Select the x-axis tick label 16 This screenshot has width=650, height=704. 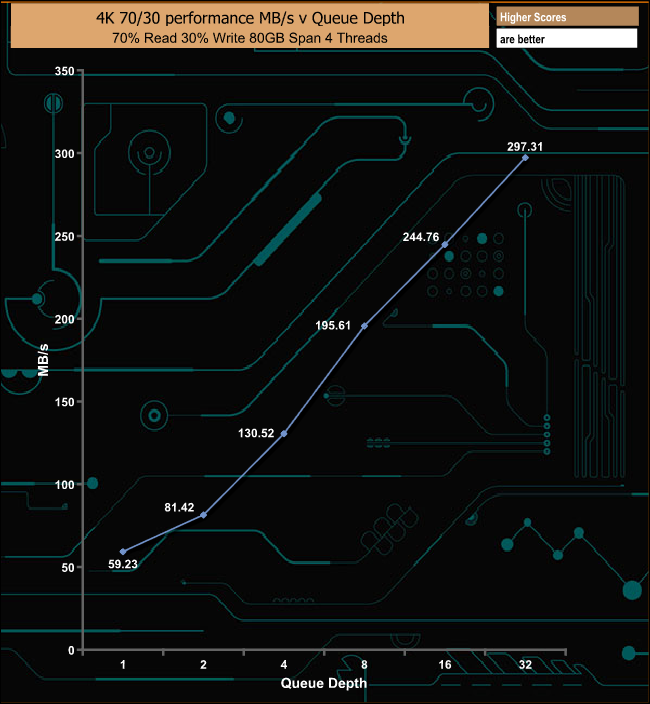pos(445,665)
